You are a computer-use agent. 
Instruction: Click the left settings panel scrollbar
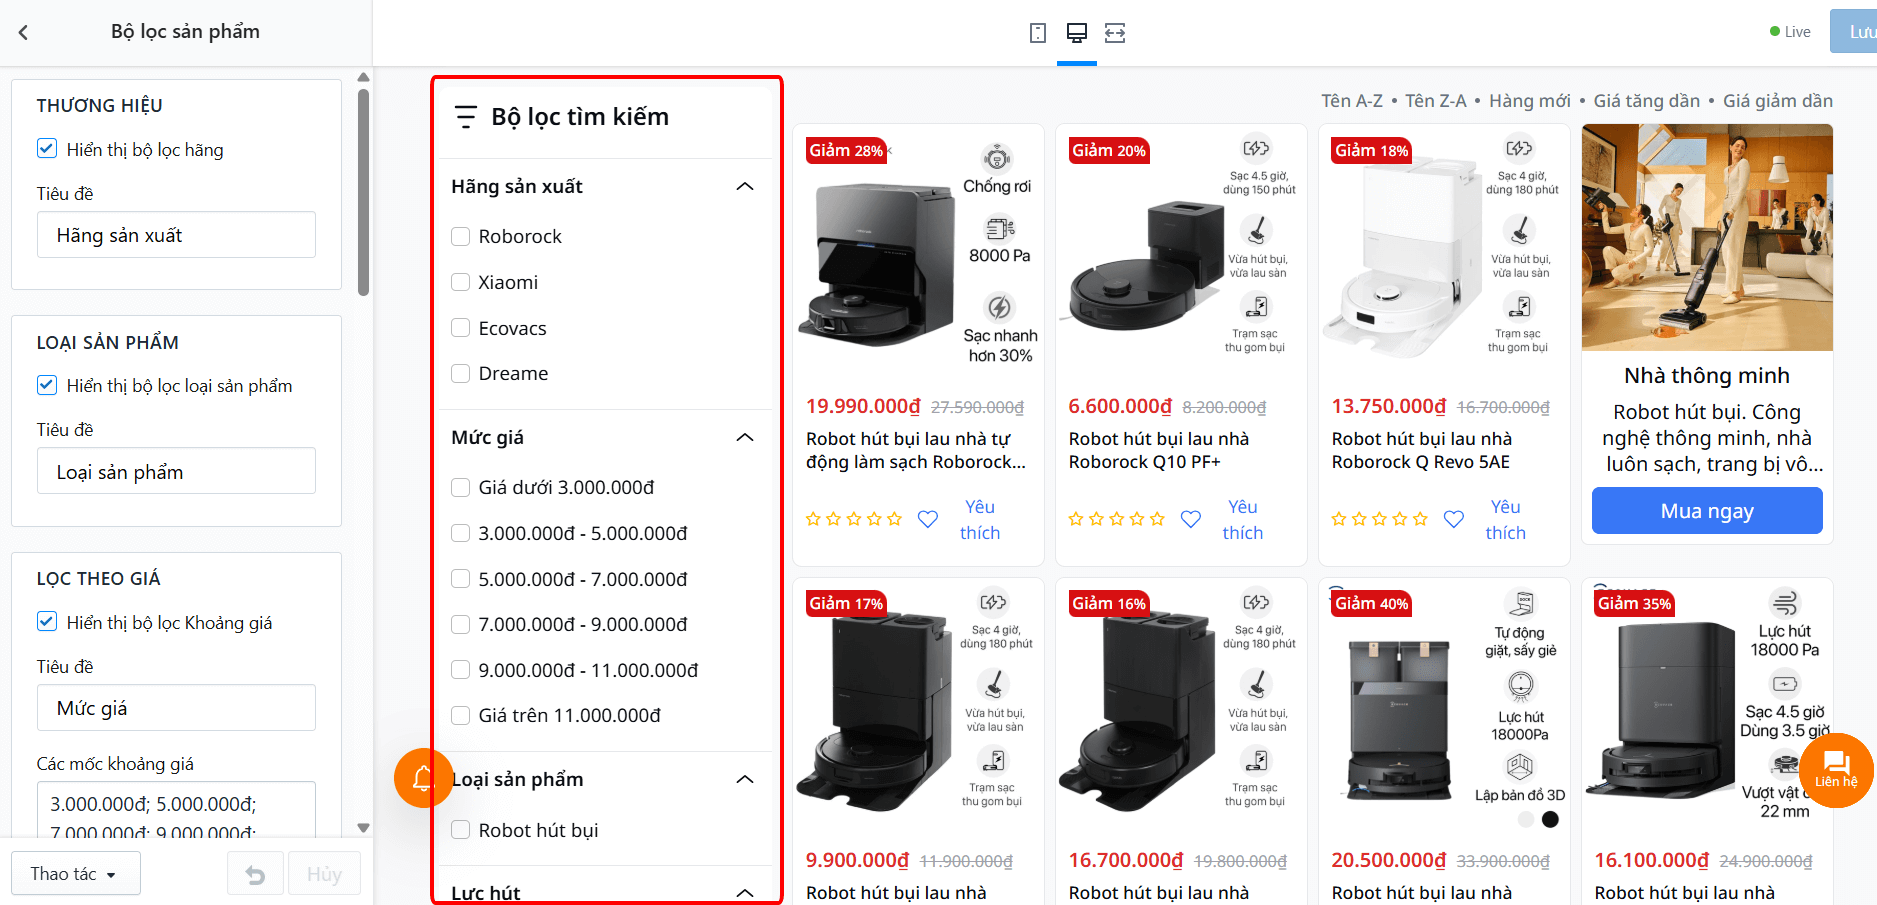tap(364, 192)
